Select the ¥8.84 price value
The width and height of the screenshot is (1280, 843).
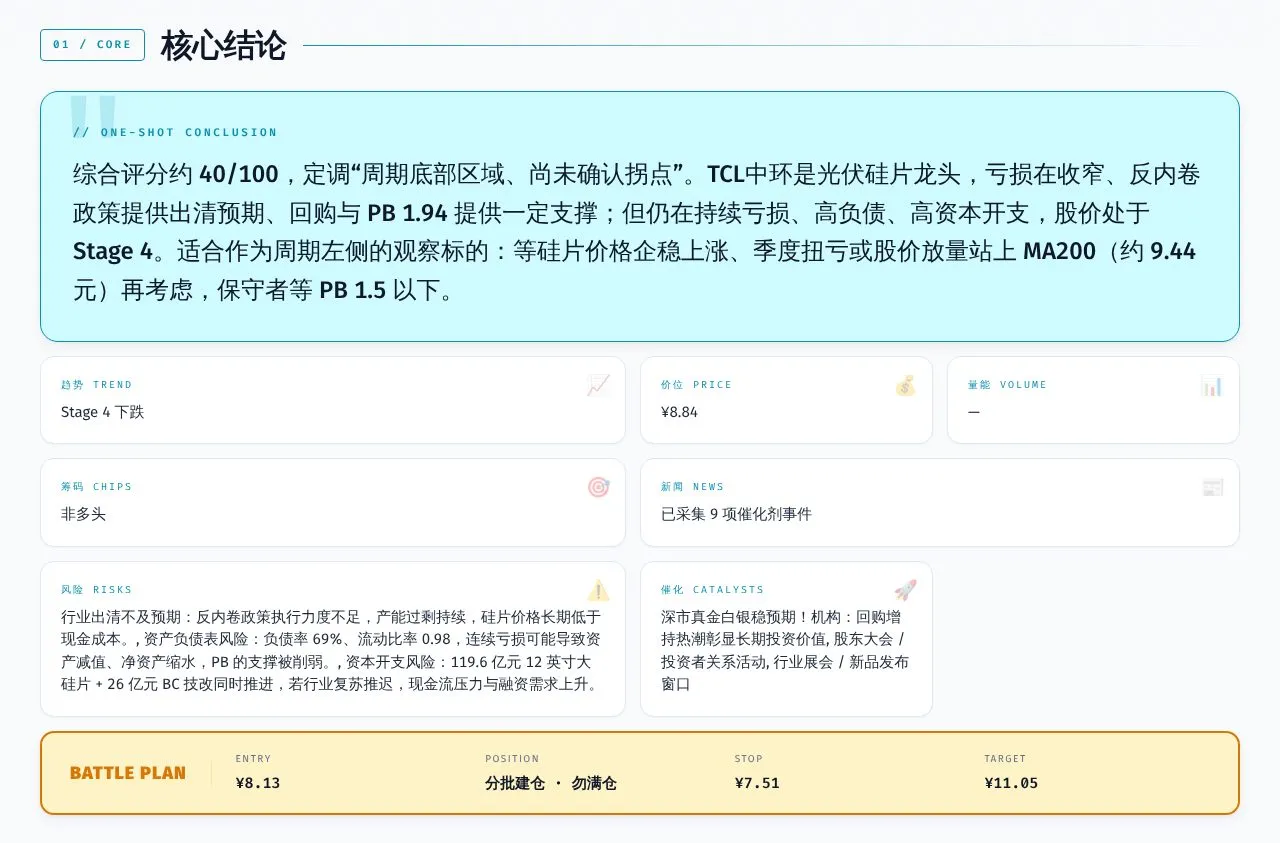pos(679,412)
